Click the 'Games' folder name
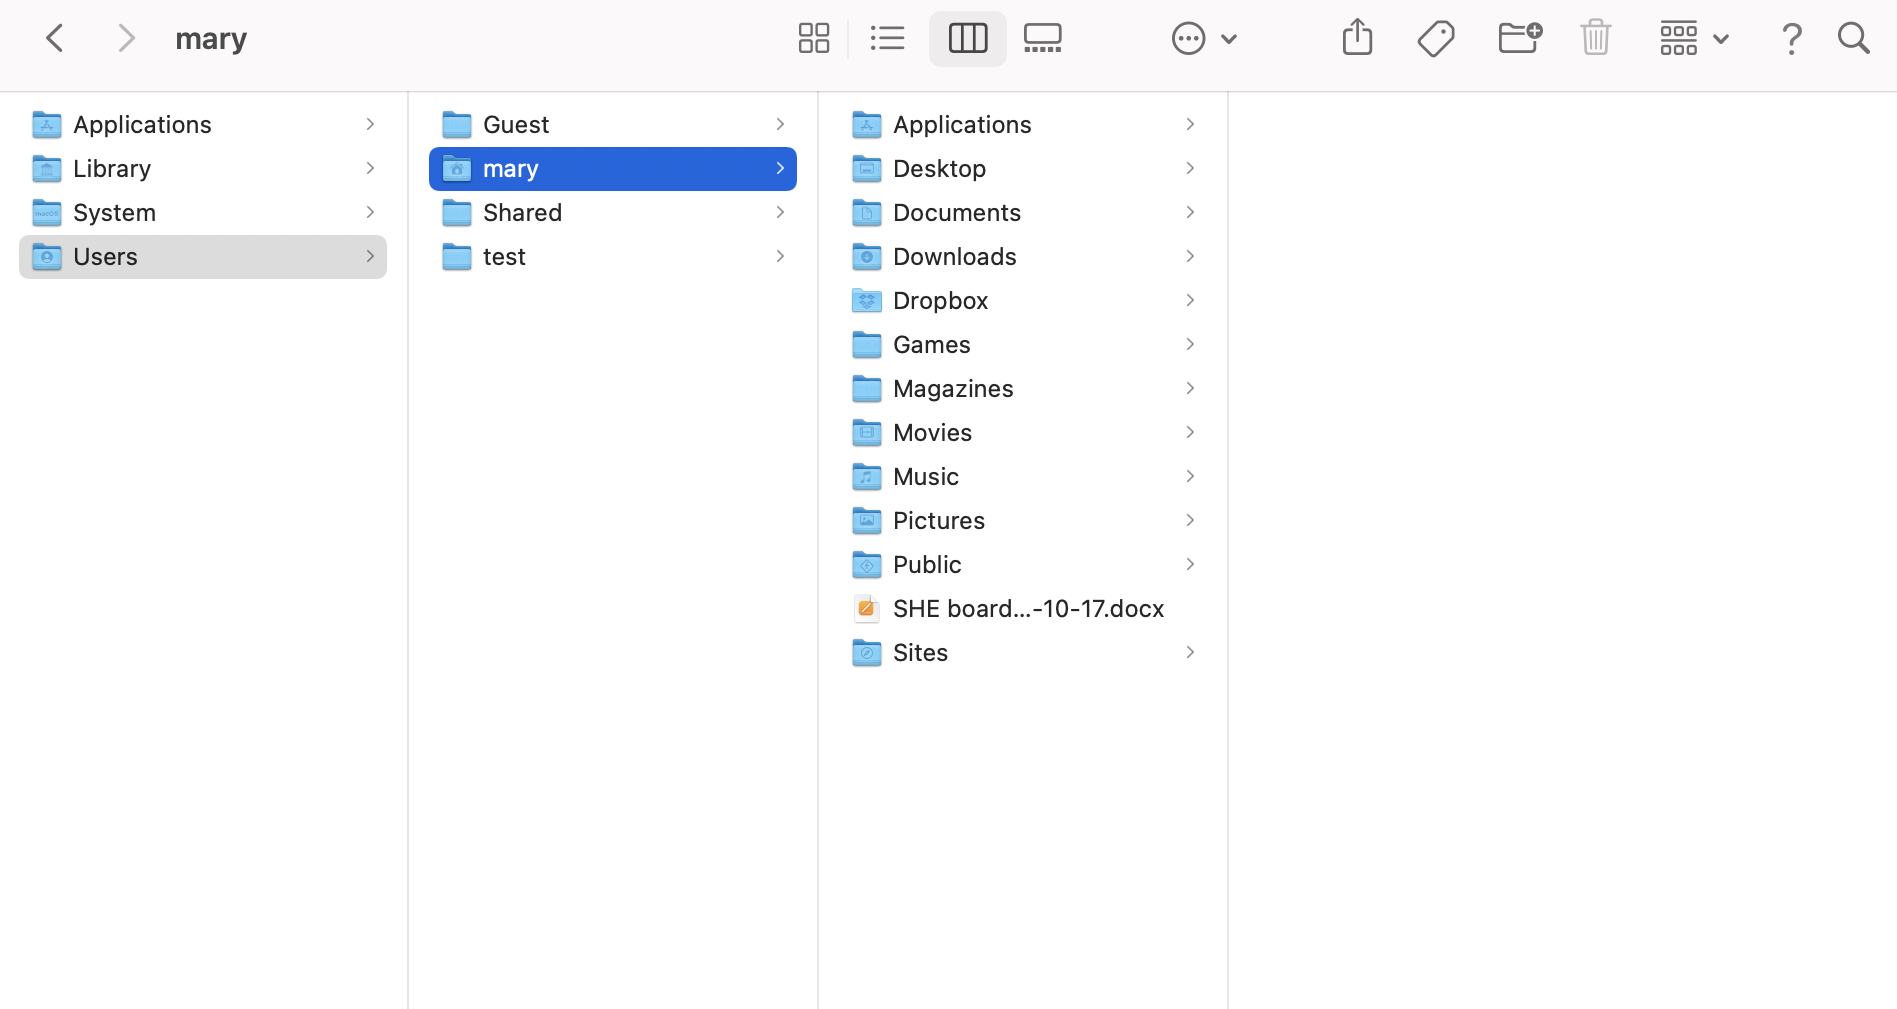The height and width of the screenshot is (1009, 1897). point(932,345)
